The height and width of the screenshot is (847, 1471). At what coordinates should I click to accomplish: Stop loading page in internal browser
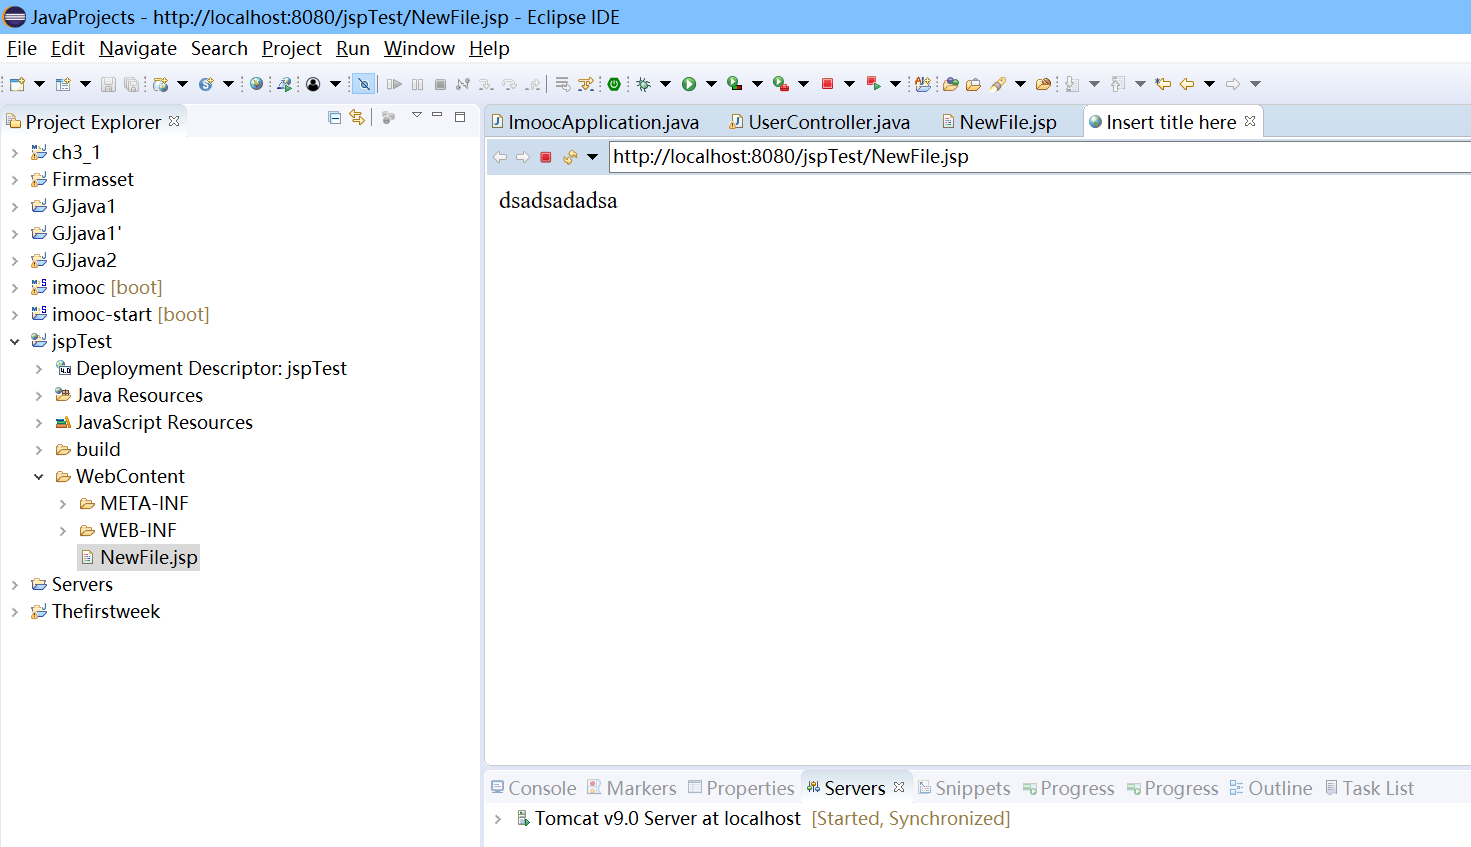coord(546,157)
